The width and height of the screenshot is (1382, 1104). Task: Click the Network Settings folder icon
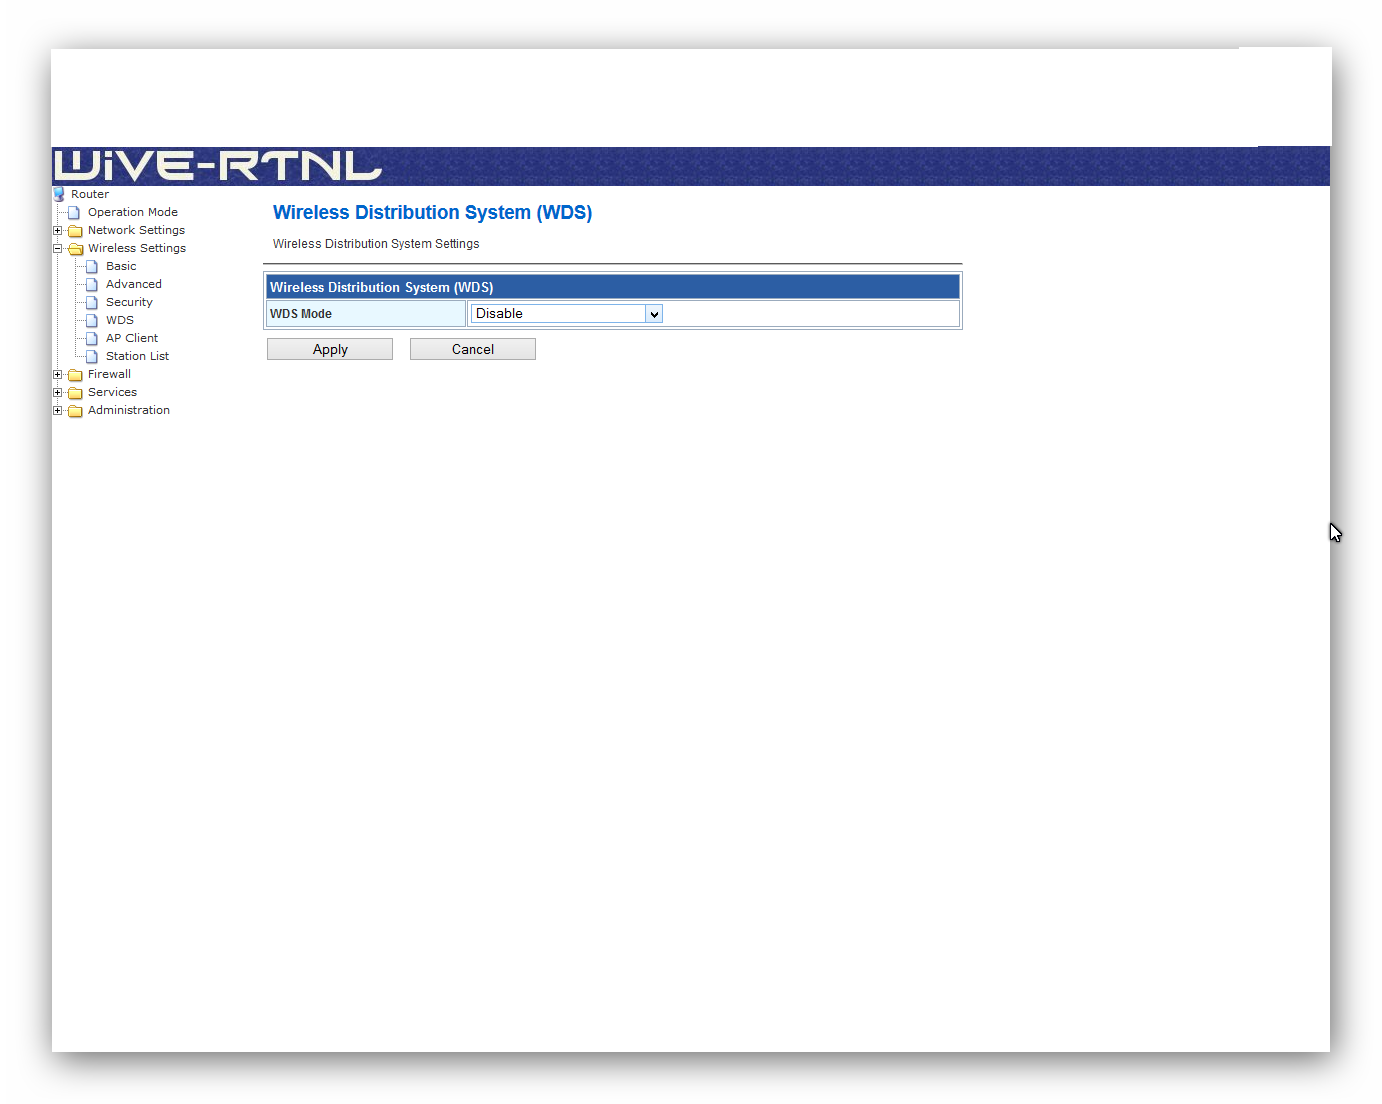[x=75, y=230]
